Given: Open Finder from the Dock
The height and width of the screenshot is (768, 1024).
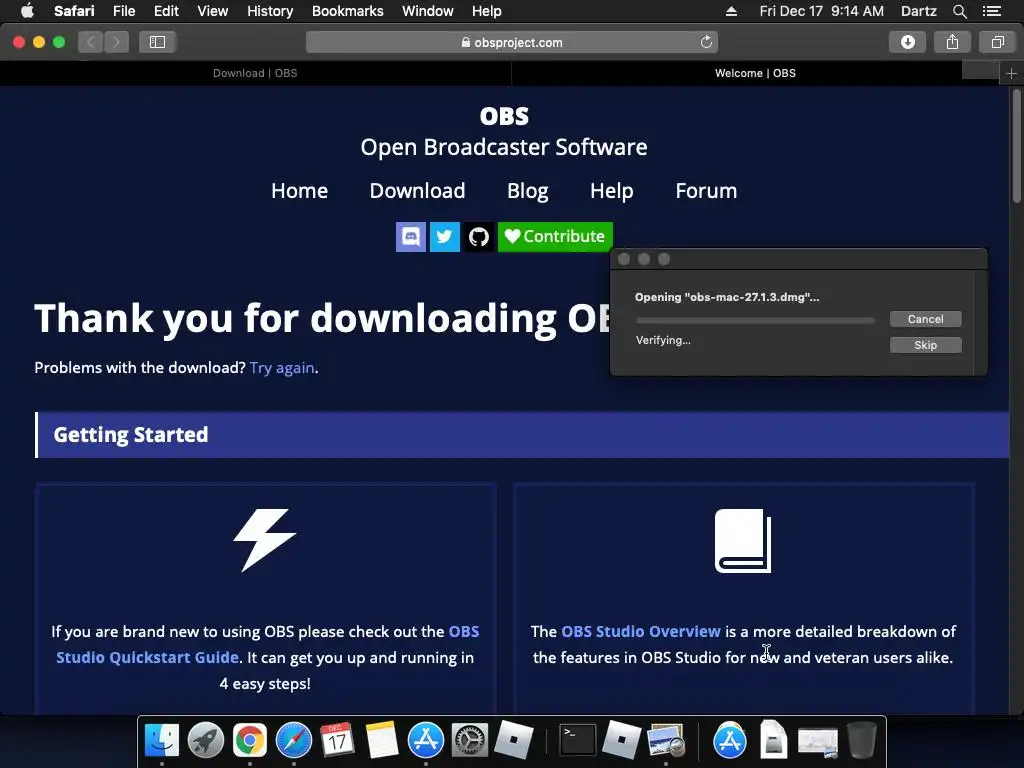Looking at the screenshot, I should coord(161,741).
